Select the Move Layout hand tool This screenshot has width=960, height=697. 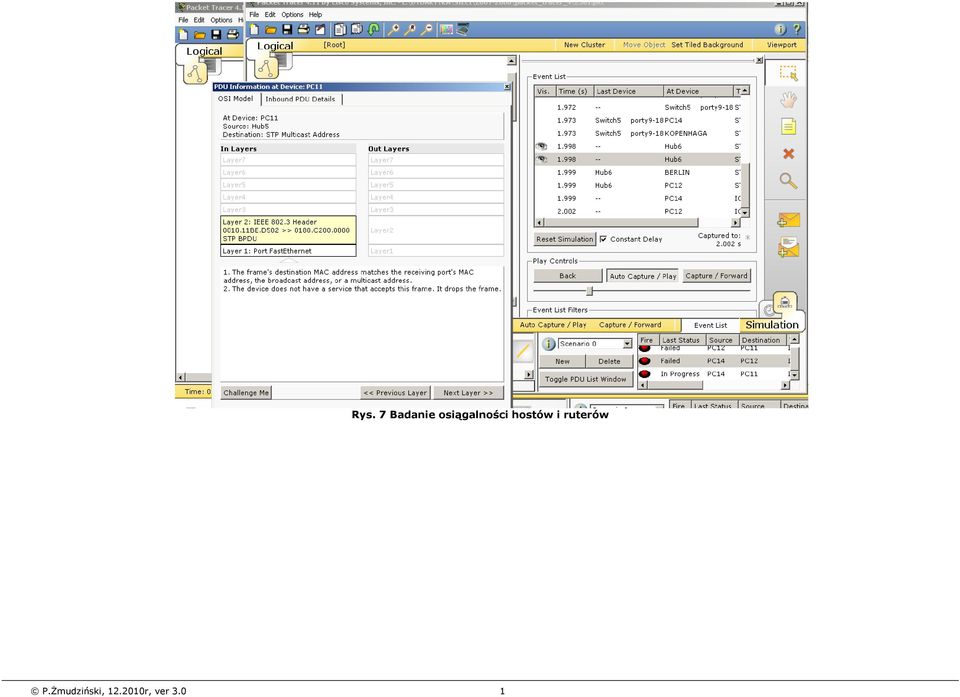point(789,100)
